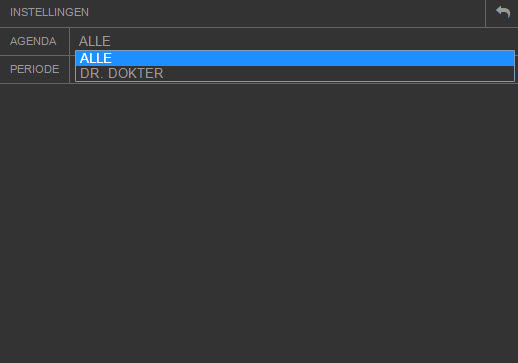Click the PERIODE label
This screenshot has height=363, width=518.
35,69
